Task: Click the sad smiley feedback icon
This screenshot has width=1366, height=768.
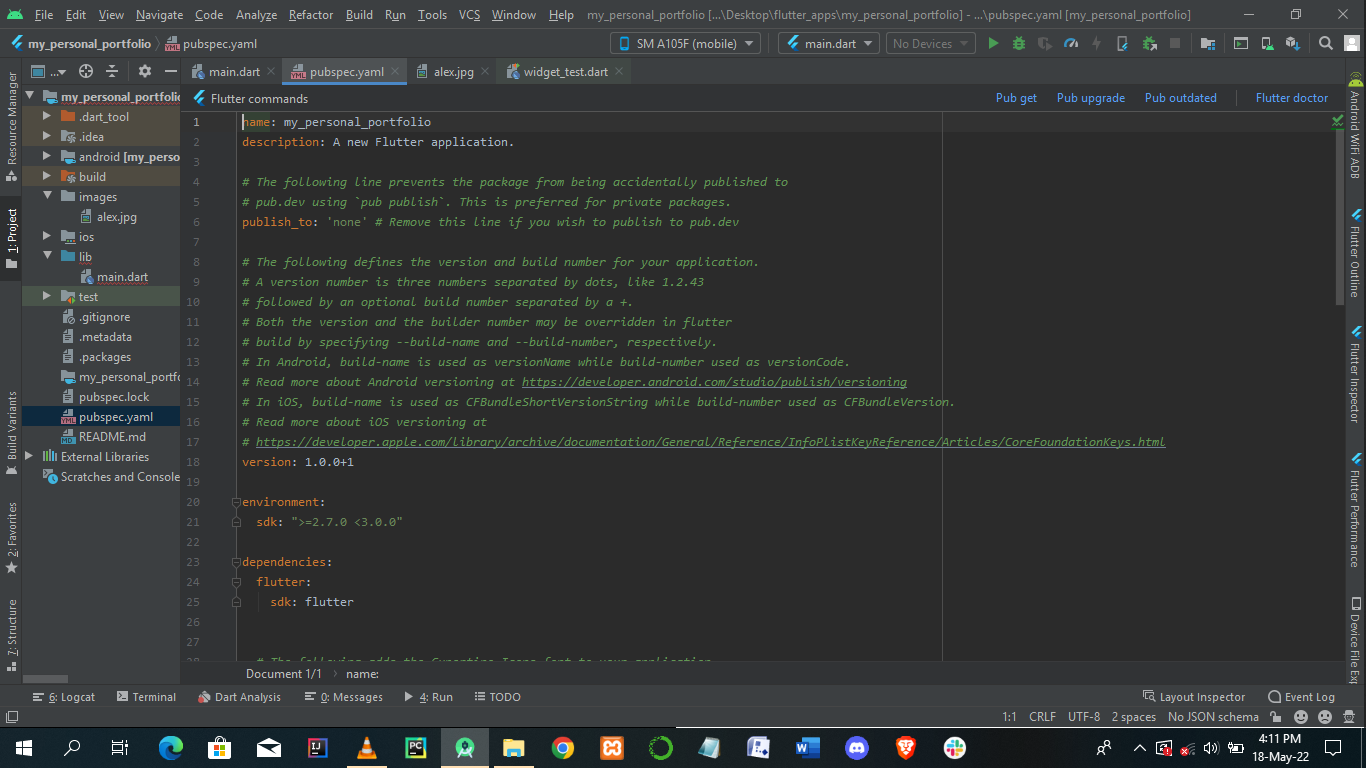Action: pyautogui.click(x=1325, y=717)
